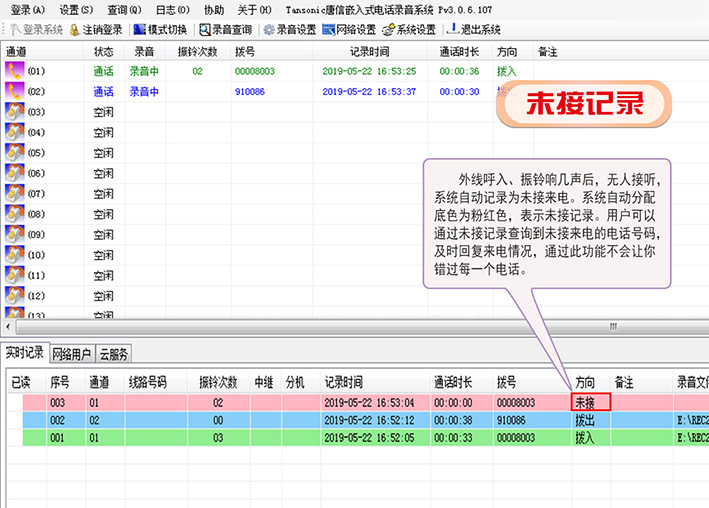709x508 pixels.
Task: Switch to the 网络用户 tab
Action: [x=71, y=353]
